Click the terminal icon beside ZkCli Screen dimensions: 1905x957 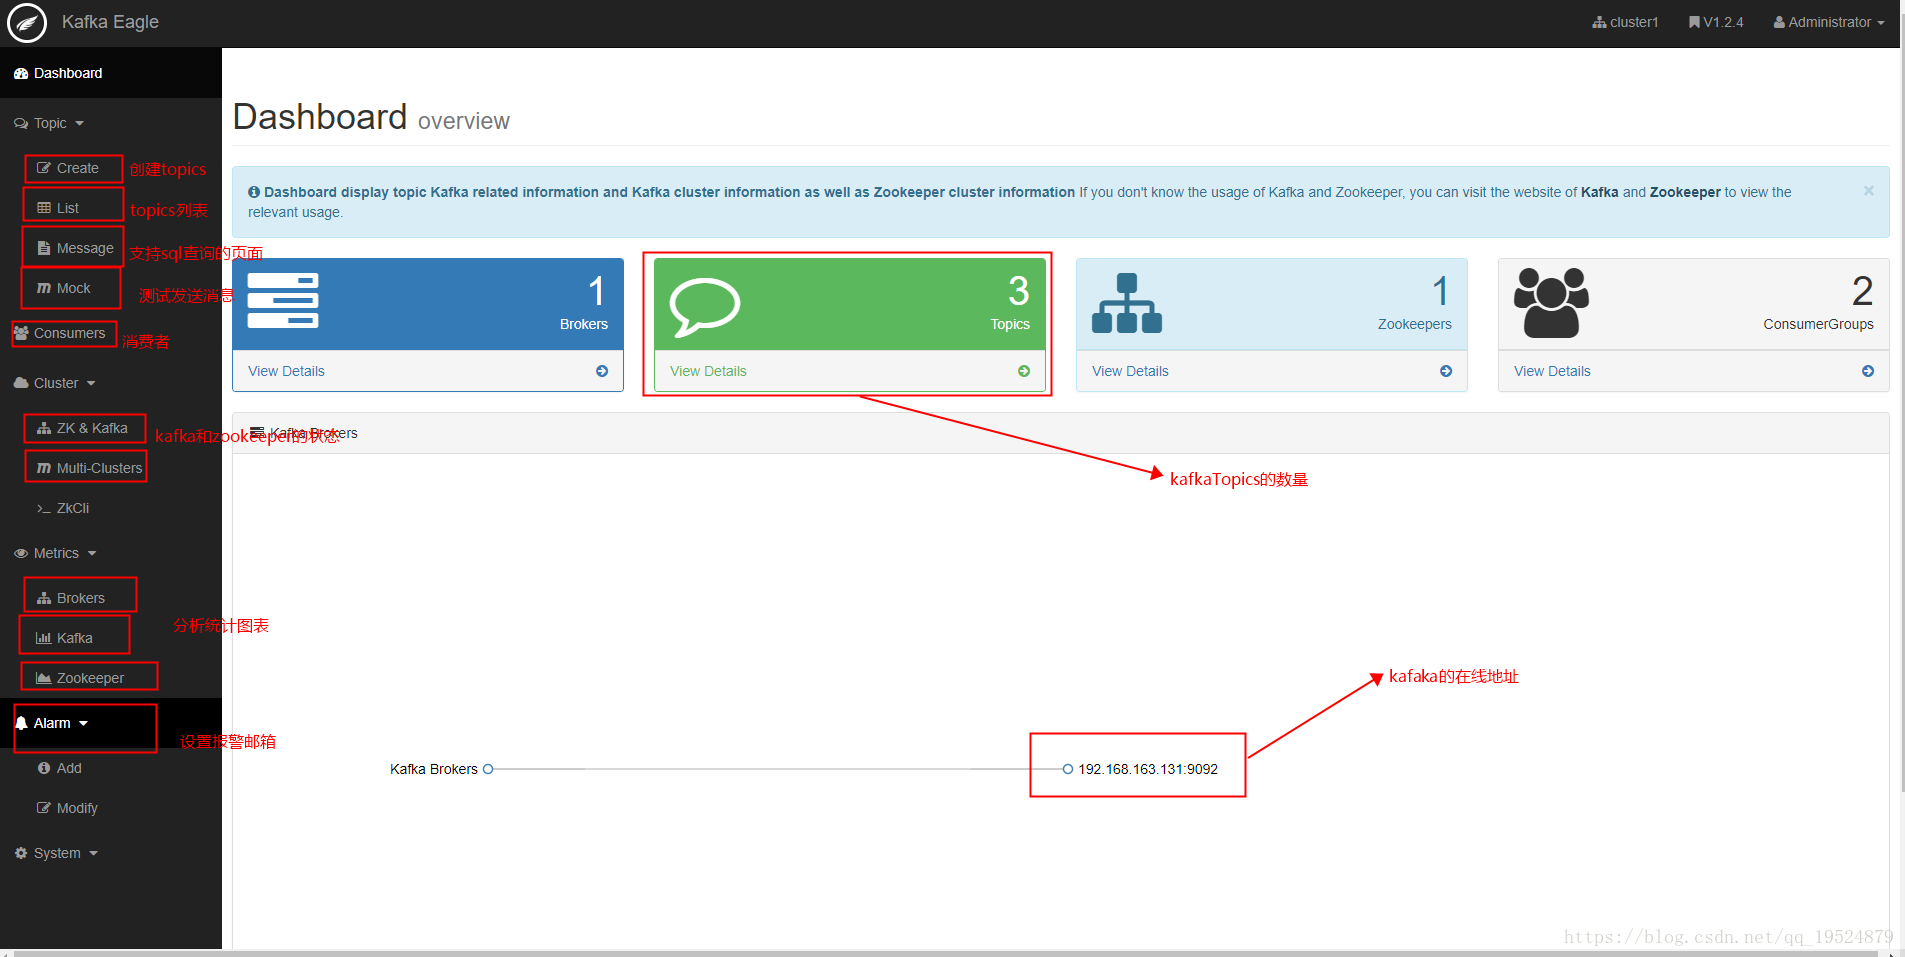click(44, 508)
